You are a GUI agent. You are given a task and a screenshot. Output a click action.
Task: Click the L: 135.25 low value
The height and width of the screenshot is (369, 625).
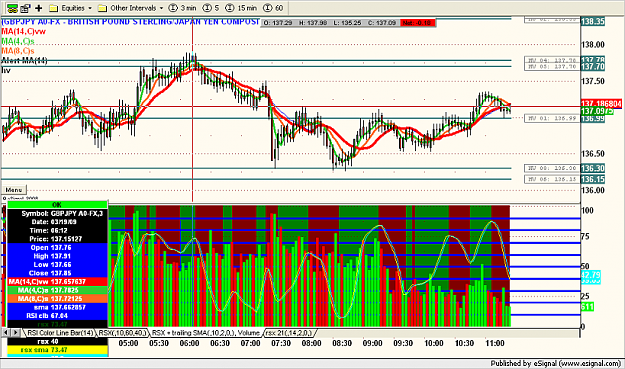(x=347, y=23)
